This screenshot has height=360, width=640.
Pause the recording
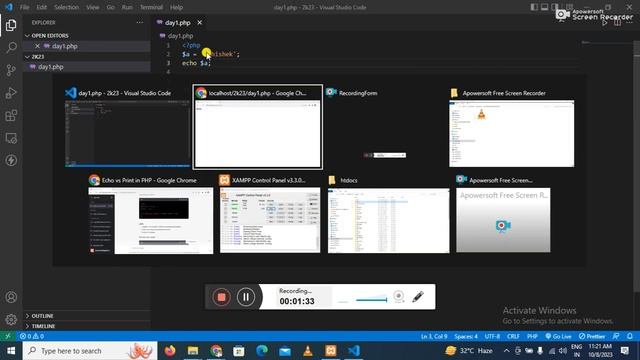(246, 297)
